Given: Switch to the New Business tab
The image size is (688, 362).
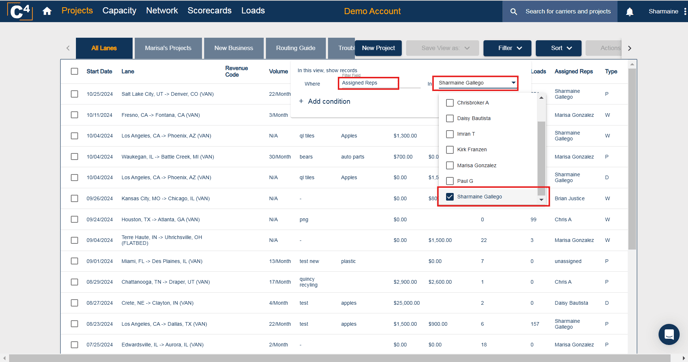Looking at the screenshot, I should tap(234, 48).
